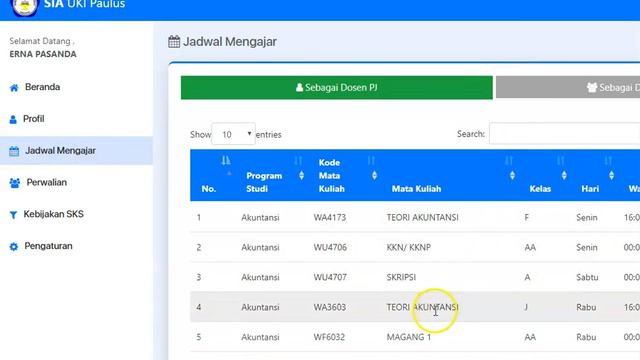
Task: Click the Perwalian group icon
Action: pos(15,183)
